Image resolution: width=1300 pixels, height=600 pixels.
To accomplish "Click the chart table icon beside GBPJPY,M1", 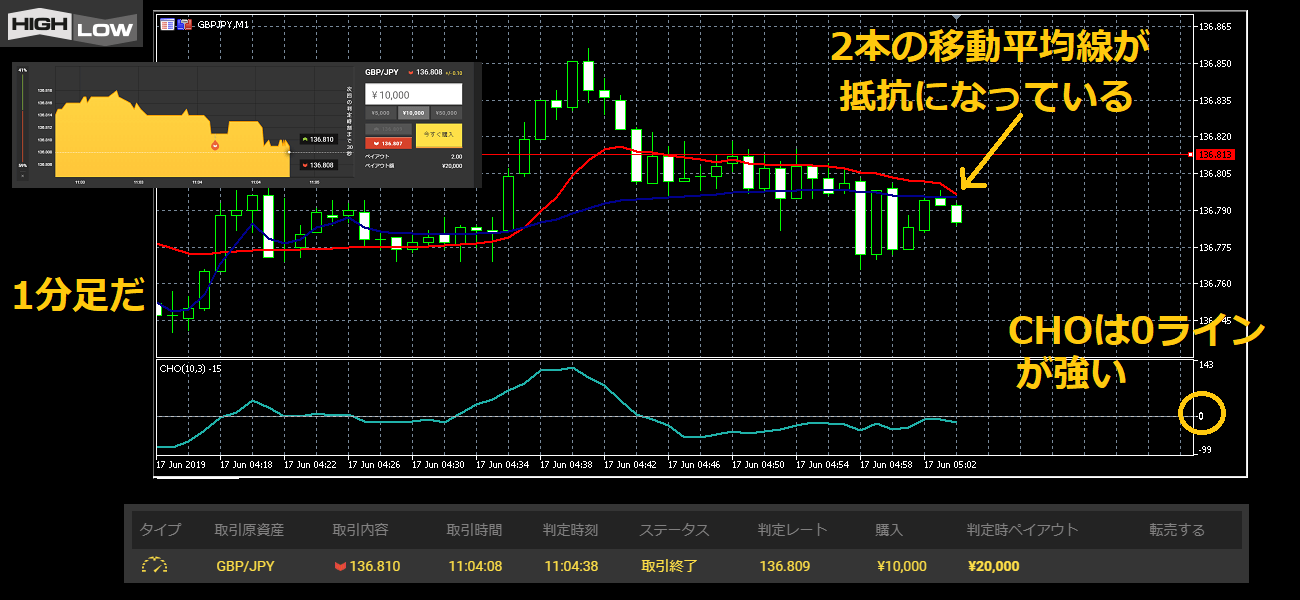I will [167, 24].
